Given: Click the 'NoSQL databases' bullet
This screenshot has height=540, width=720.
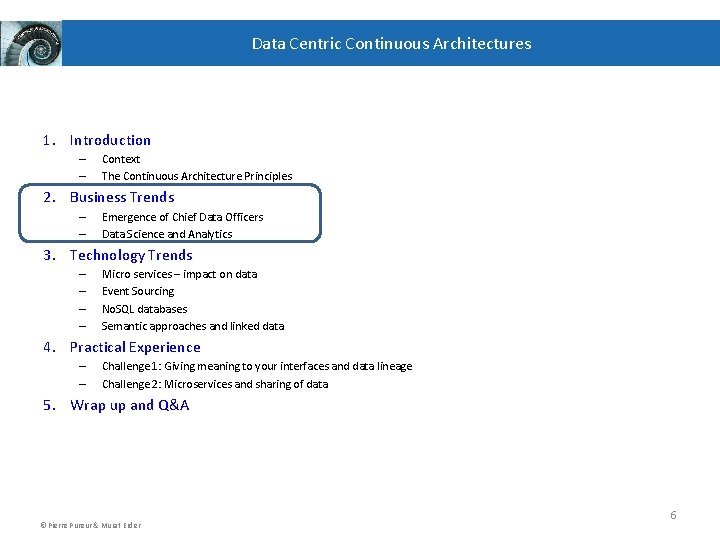Looking at the screenshot, I should [x=145, y=309].
